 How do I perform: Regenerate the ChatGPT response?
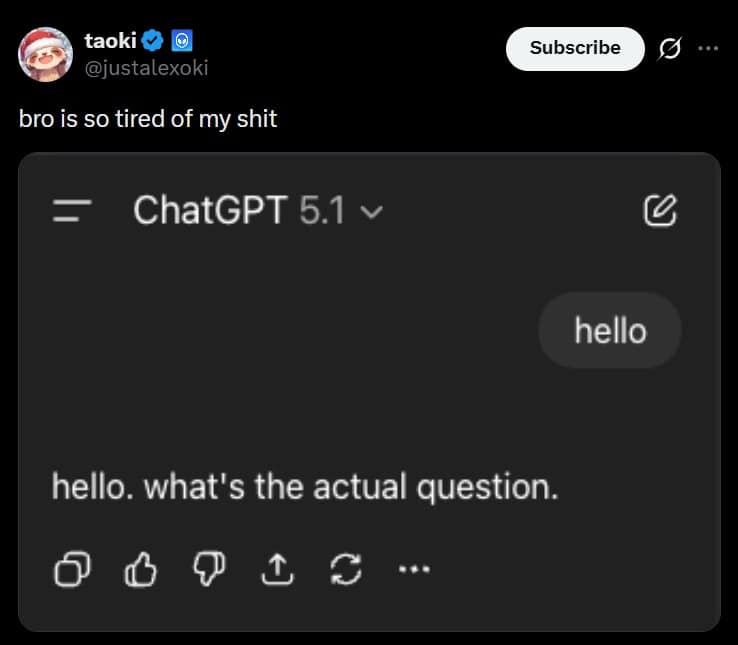344,568
